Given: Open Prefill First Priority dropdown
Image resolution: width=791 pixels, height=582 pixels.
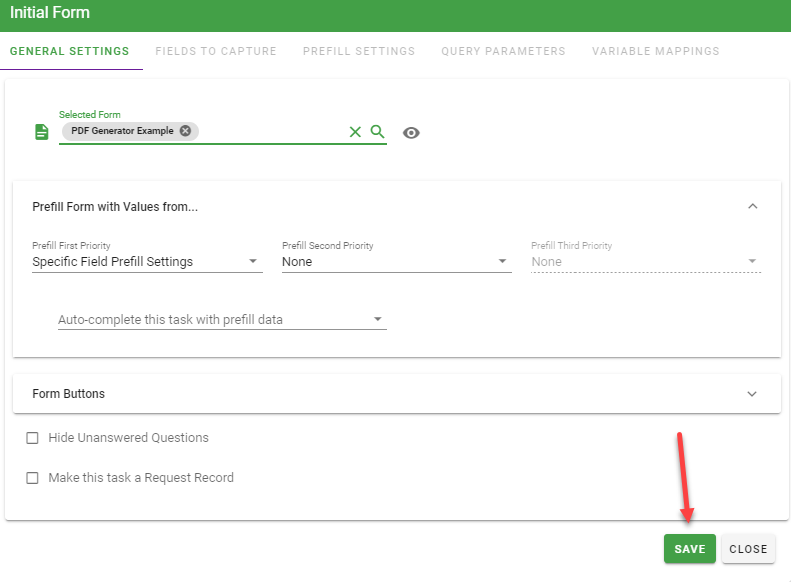Looking at the screenshot, I should pos(147,261).
